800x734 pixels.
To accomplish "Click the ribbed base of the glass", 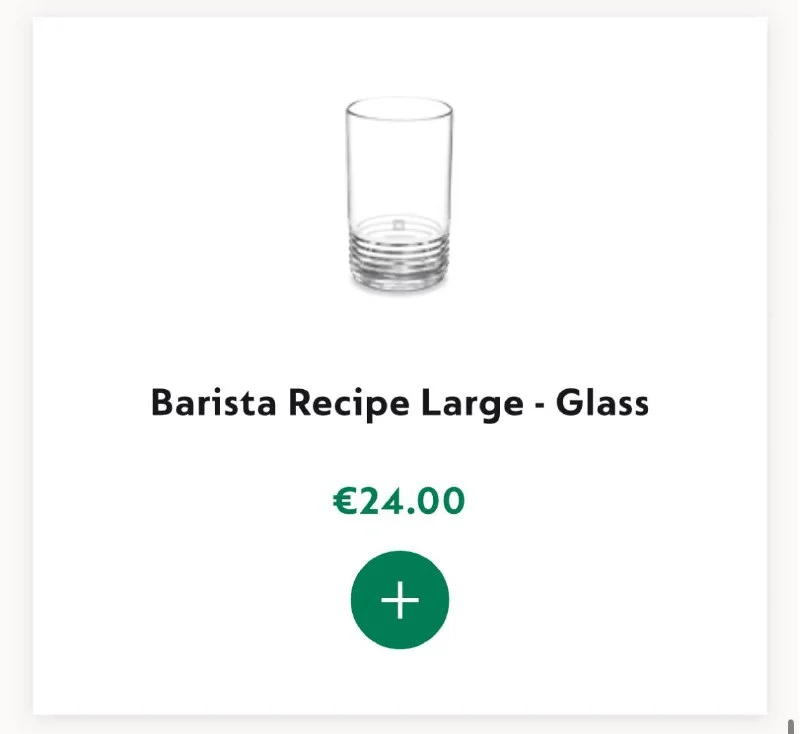I will pyautogui.click(x=398, y=262).
